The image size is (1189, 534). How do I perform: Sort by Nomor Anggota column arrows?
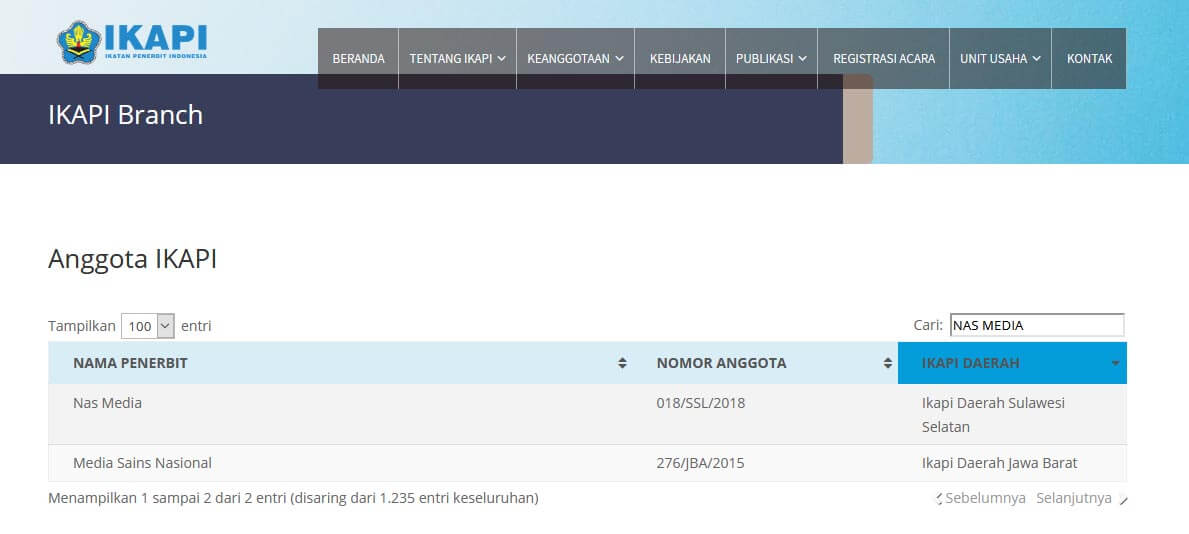pyautogui.click(x=887, y=363)
